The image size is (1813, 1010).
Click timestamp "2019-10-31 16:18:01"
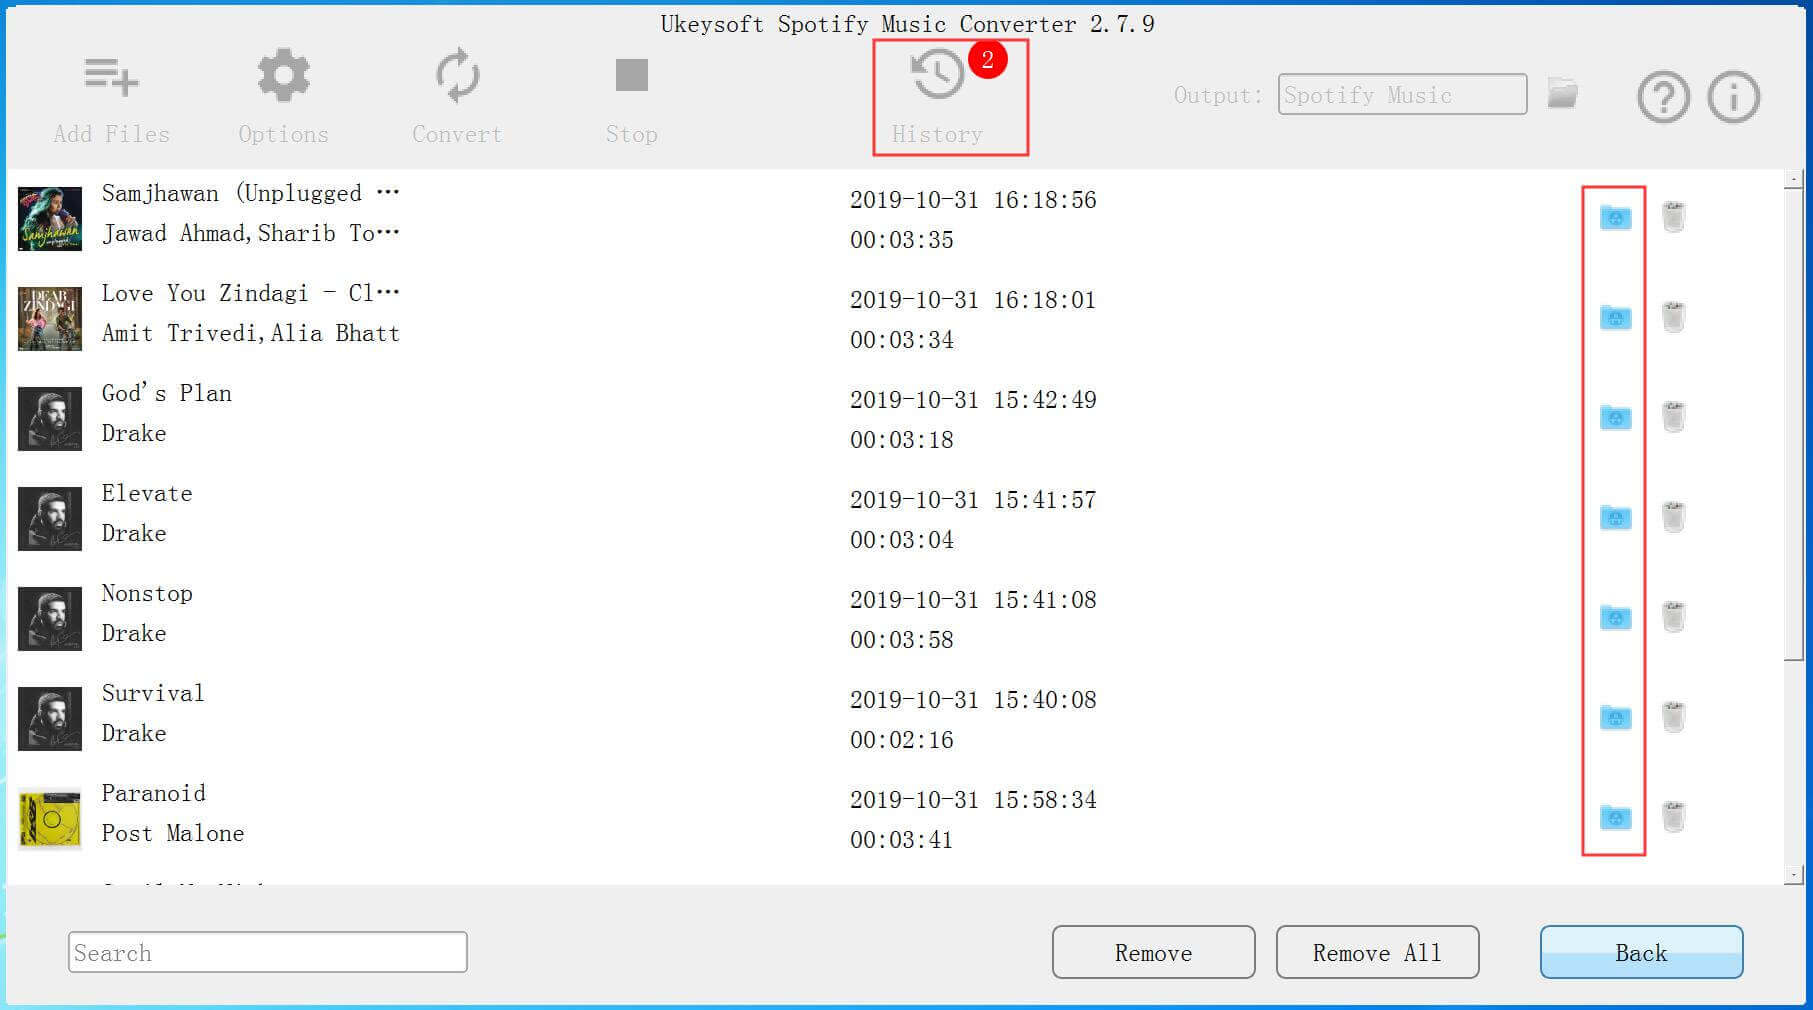pos(973,300)
